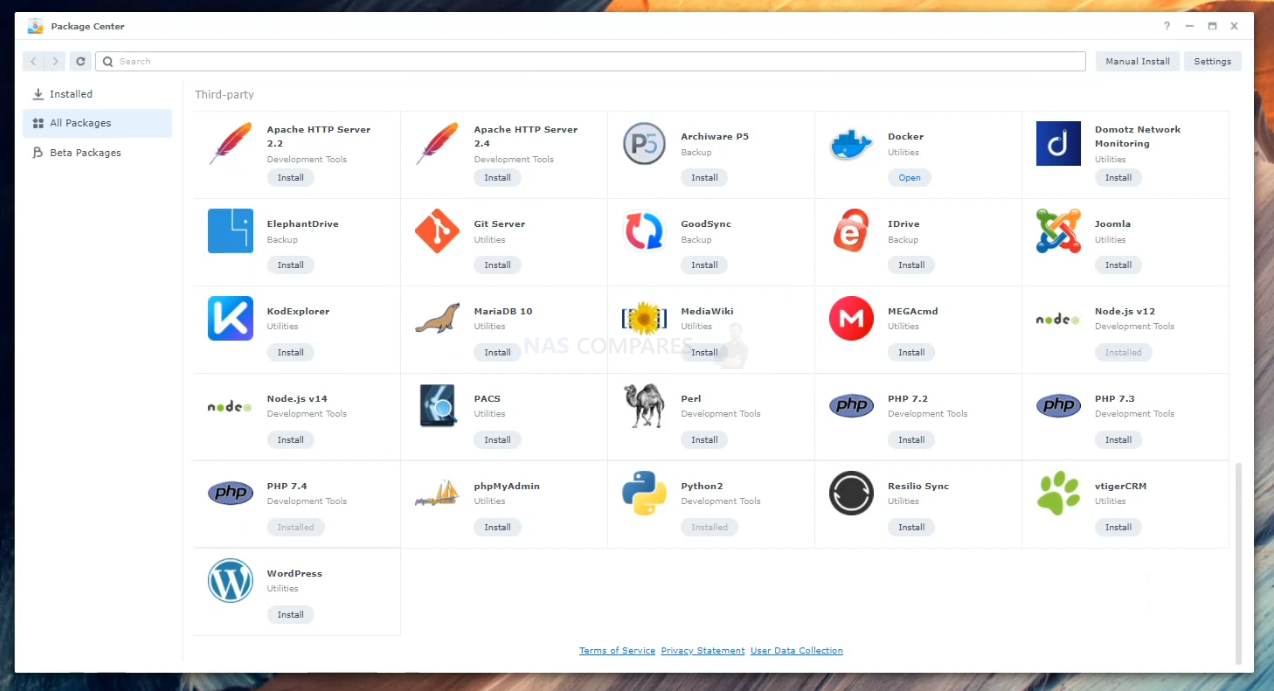Install Apache HTTP Server 2.2
The height and width of the screenshot is (691, 1274).
click(291, 178)
